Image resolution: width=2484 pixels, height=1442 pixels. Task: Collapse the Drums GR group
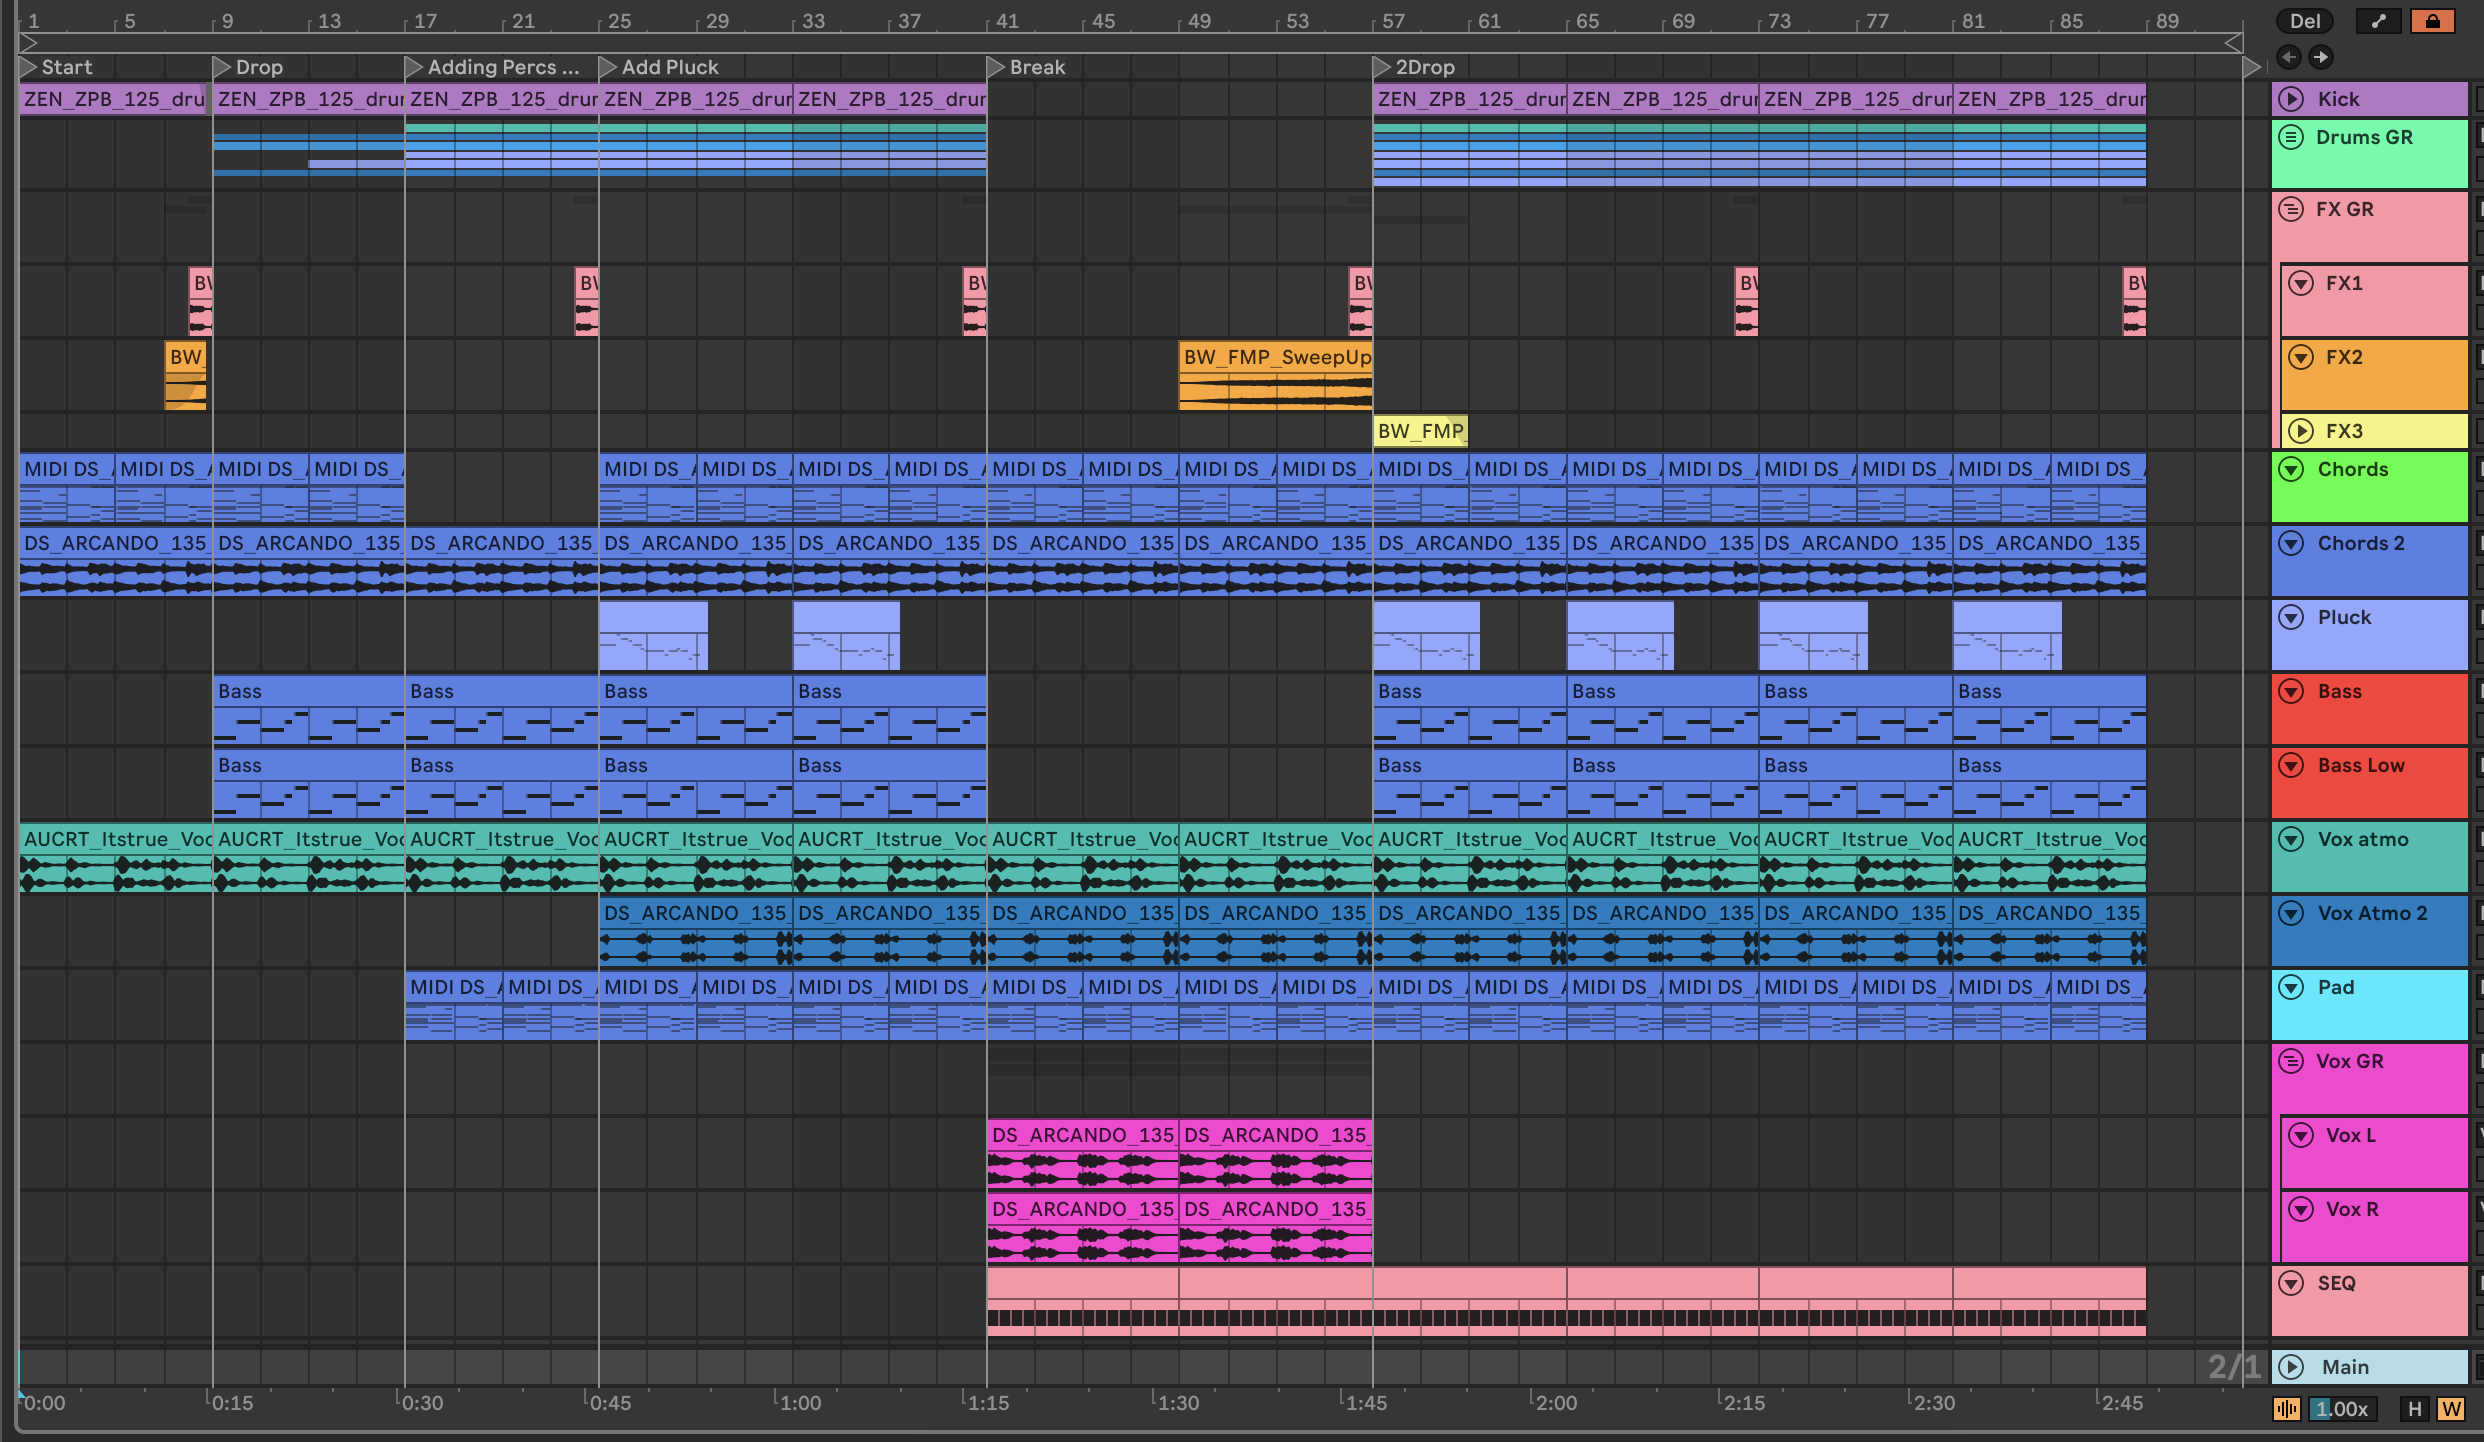pyautogui.click(x=2291, y=137)
